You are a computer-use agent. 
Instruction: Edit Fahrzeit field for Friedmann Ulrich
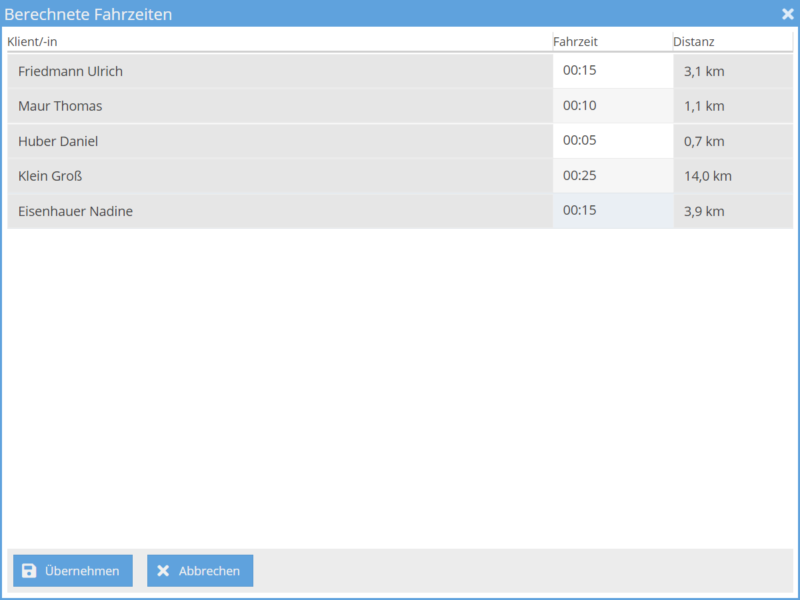(x=612, y=71)
